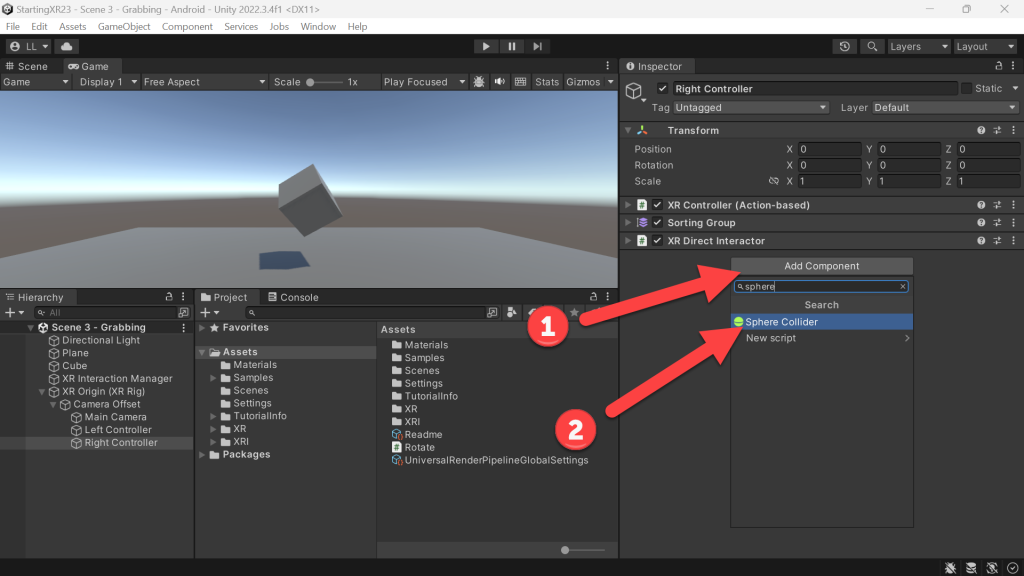Toggle the Right Controller active checkbox
The image size is (1024, 576).
[662, 88]
